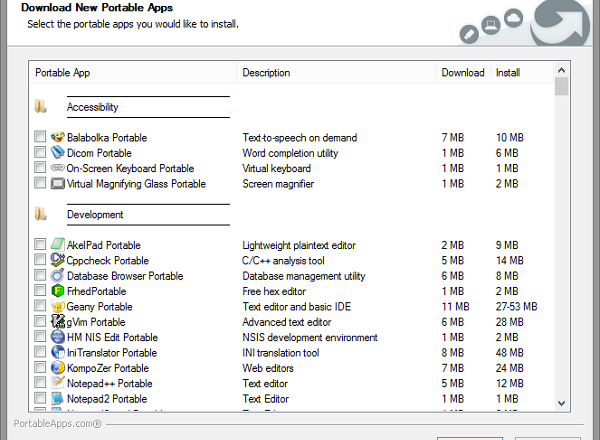Image resolution: width=600 pixels, height=440 pixels.
Task: Click the Balabolka Portable app icon
Action: 58,137
